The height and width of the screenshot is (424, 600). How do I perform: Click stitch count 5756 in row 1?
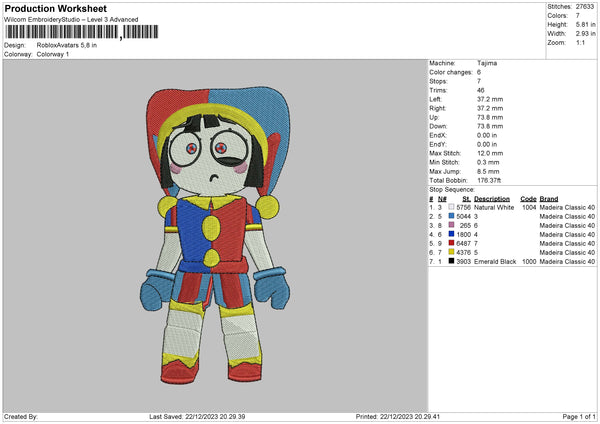463,207
